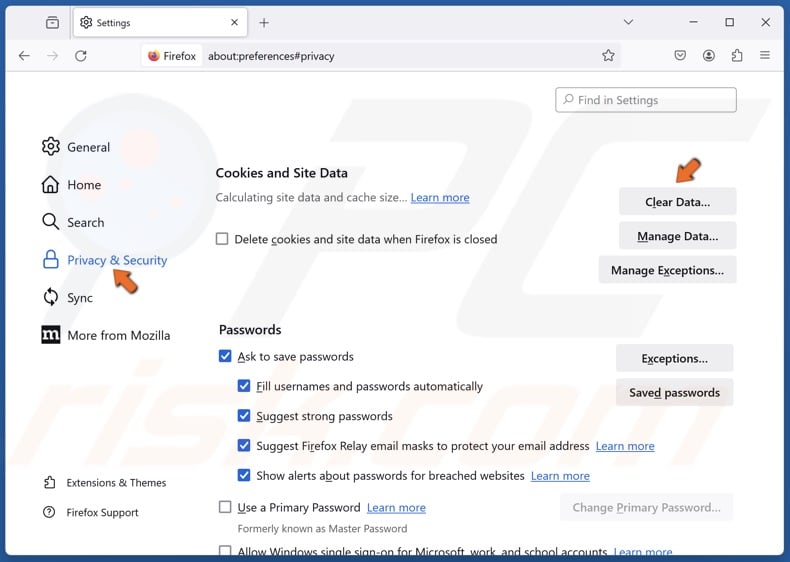
Task: Open Firefox Support link
Action: 102,513
